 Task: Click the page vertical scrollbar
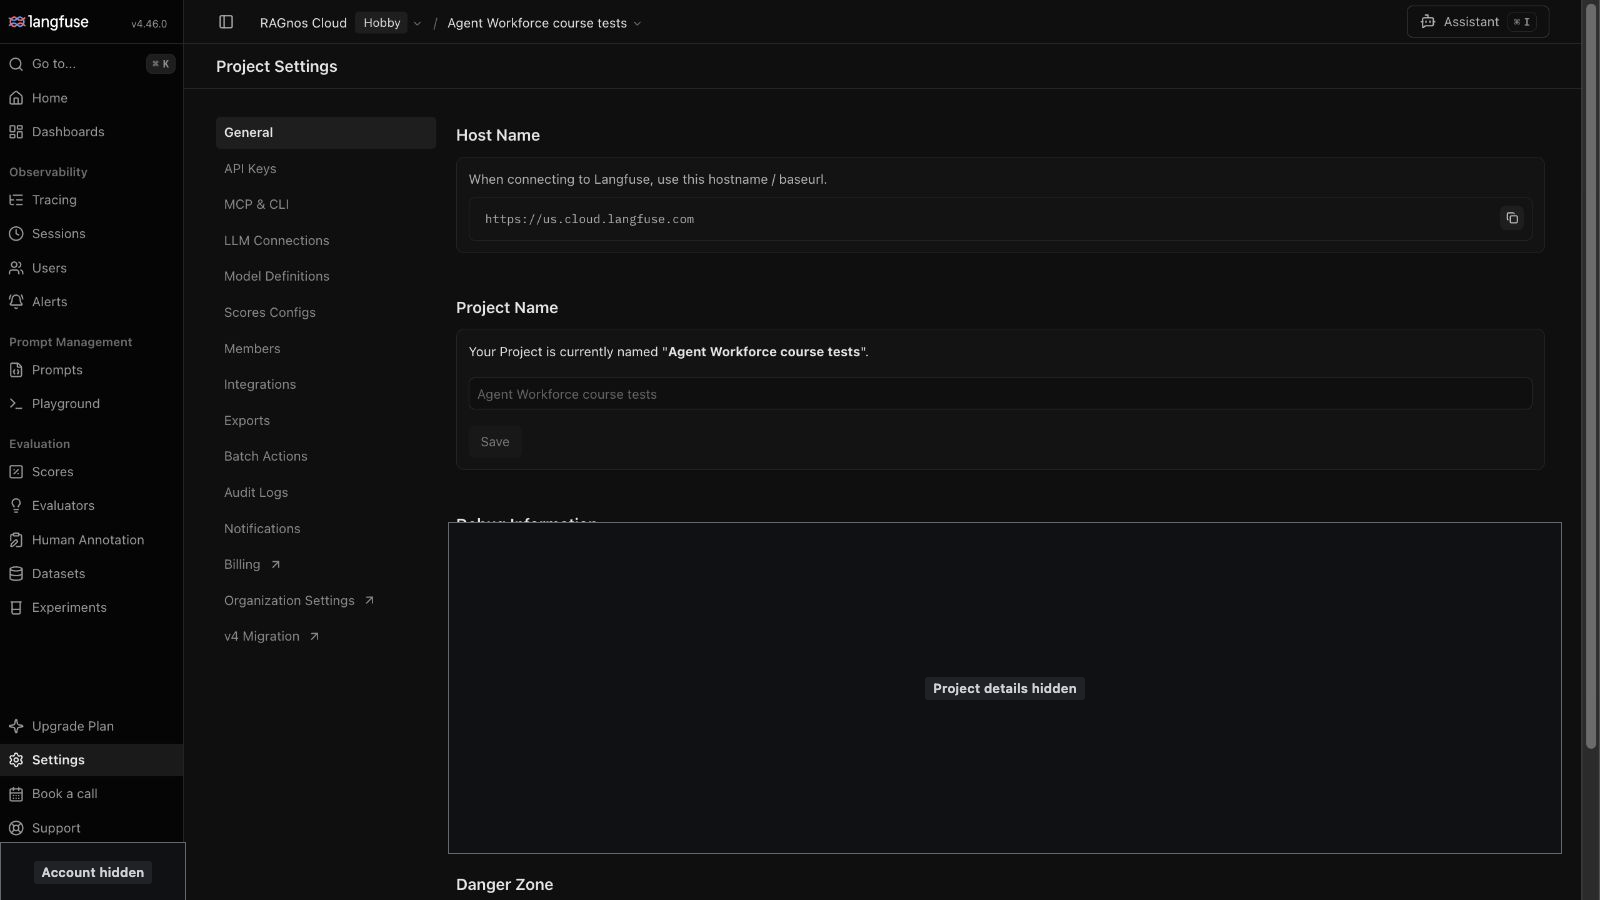pyautogui.click(x=1591, y=375)
